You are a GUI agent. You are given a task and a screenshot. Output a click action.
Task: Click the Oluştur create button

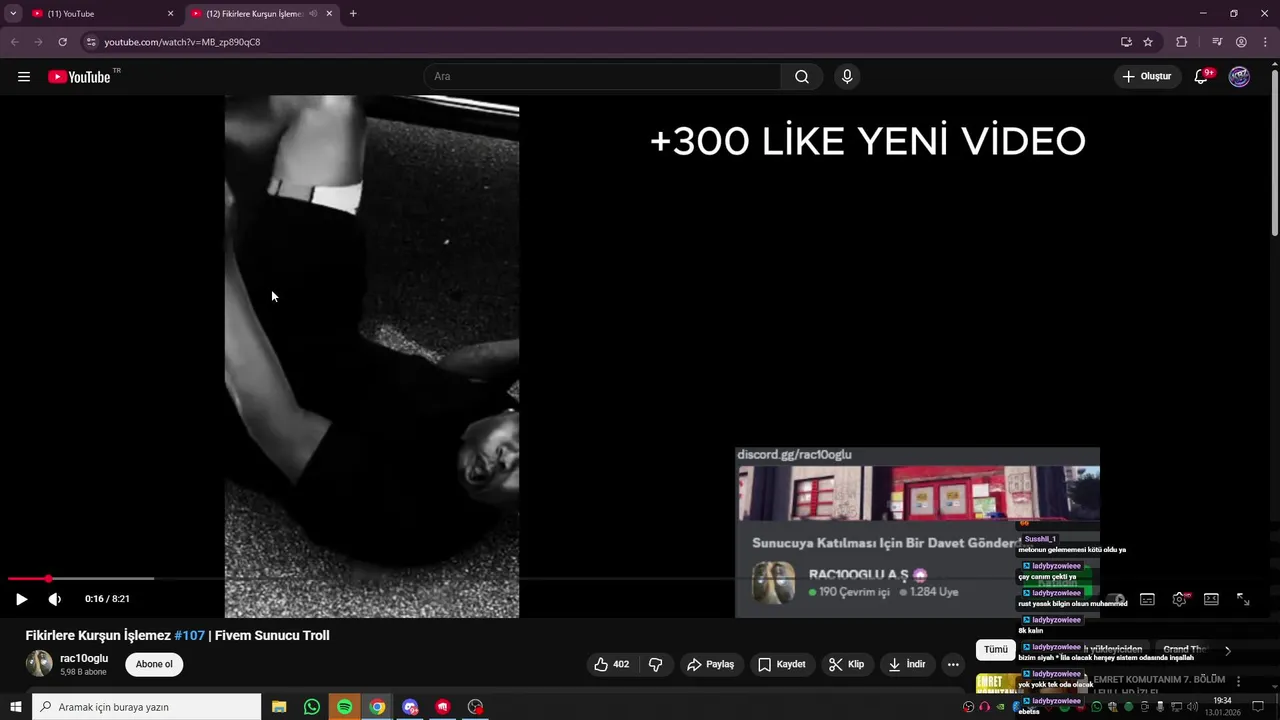1146,77
